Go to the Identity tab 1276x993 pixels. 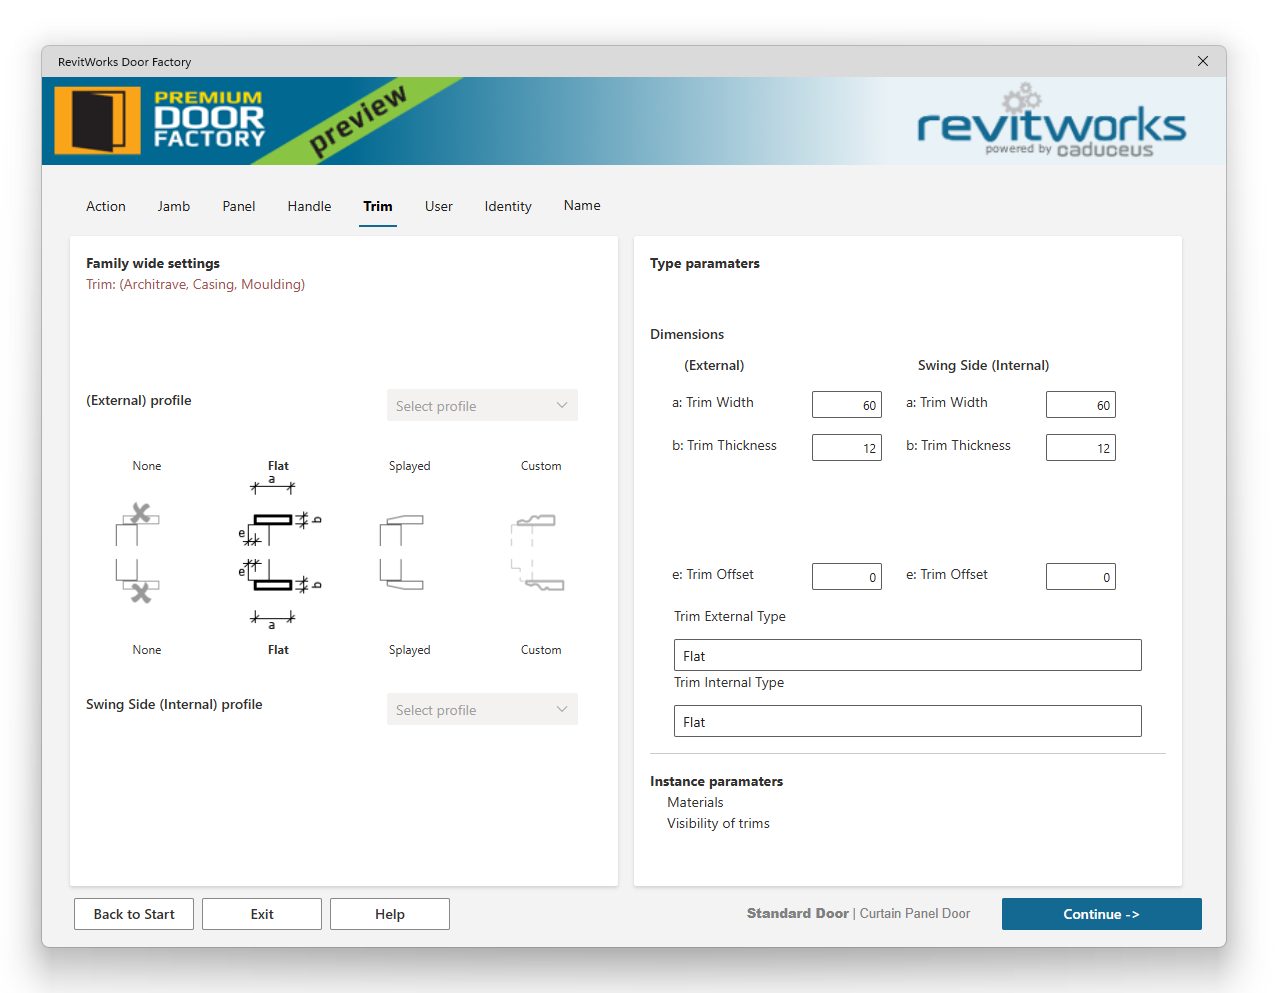[508, 206]
